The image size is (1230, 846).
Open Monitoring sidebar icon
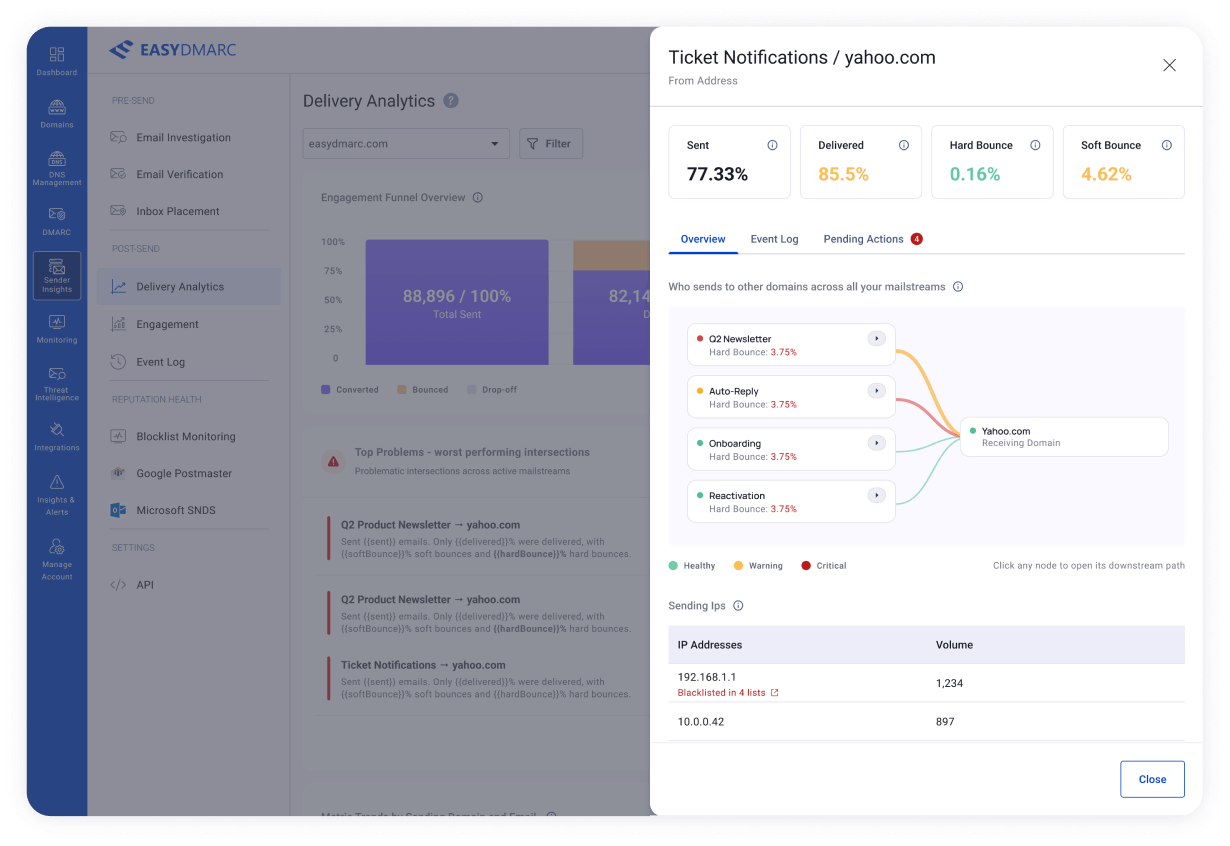pos(57,328)
